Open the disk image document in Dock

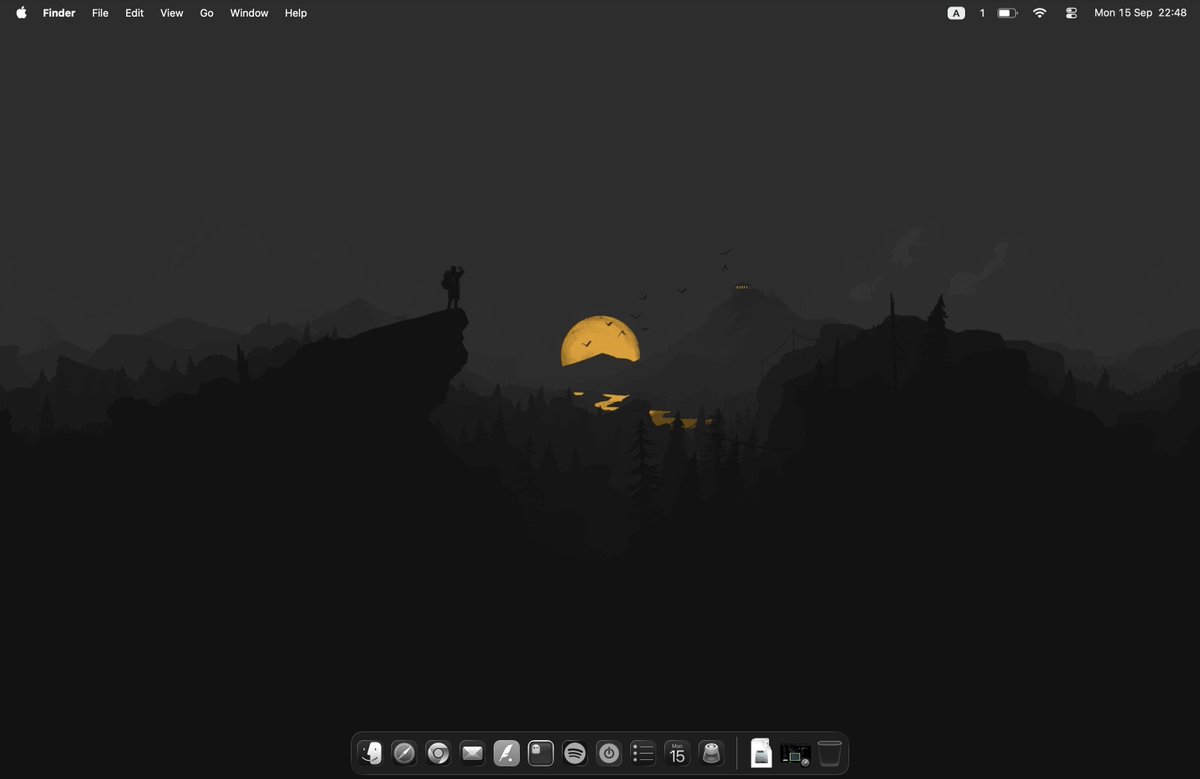(x=761, y=753)
